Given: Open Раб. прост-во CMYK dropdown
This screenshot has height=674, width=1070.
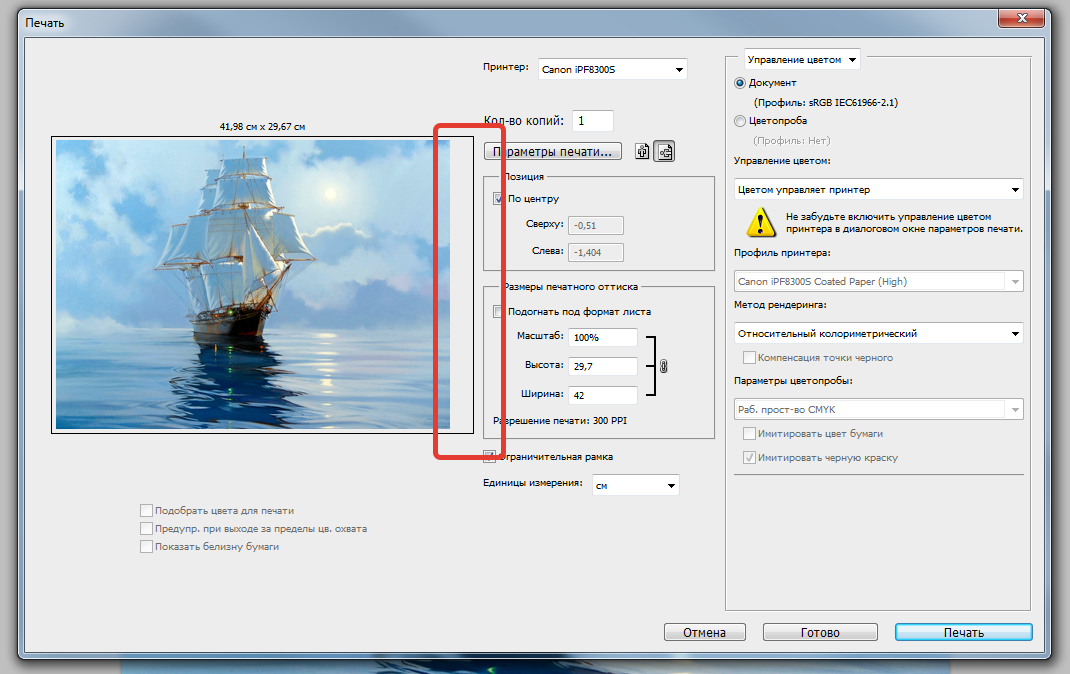Looking at the screenshot, I should 879,409.
